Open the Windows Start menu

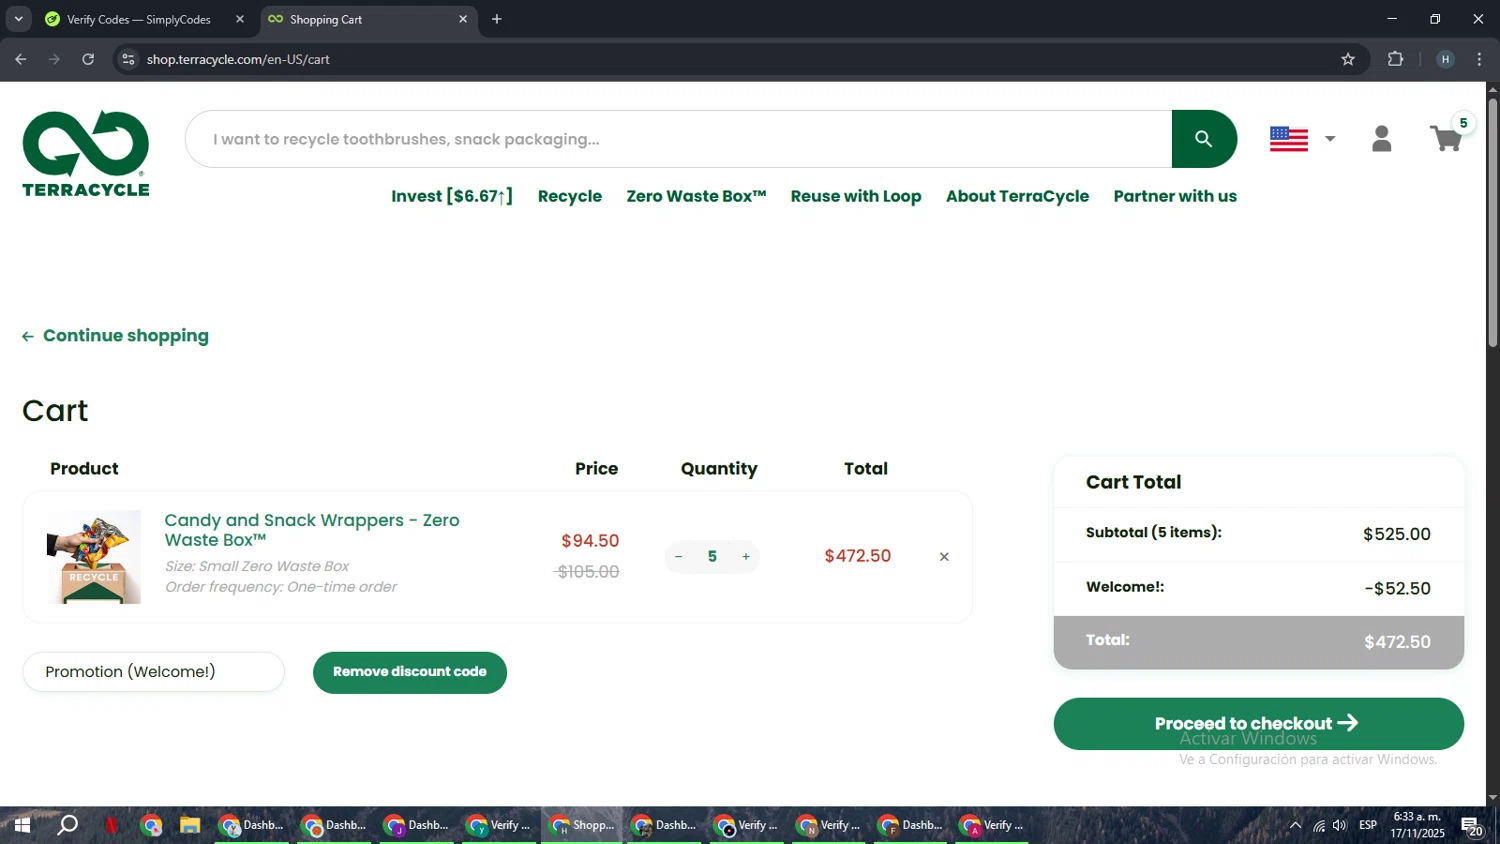tap(22, 825)
